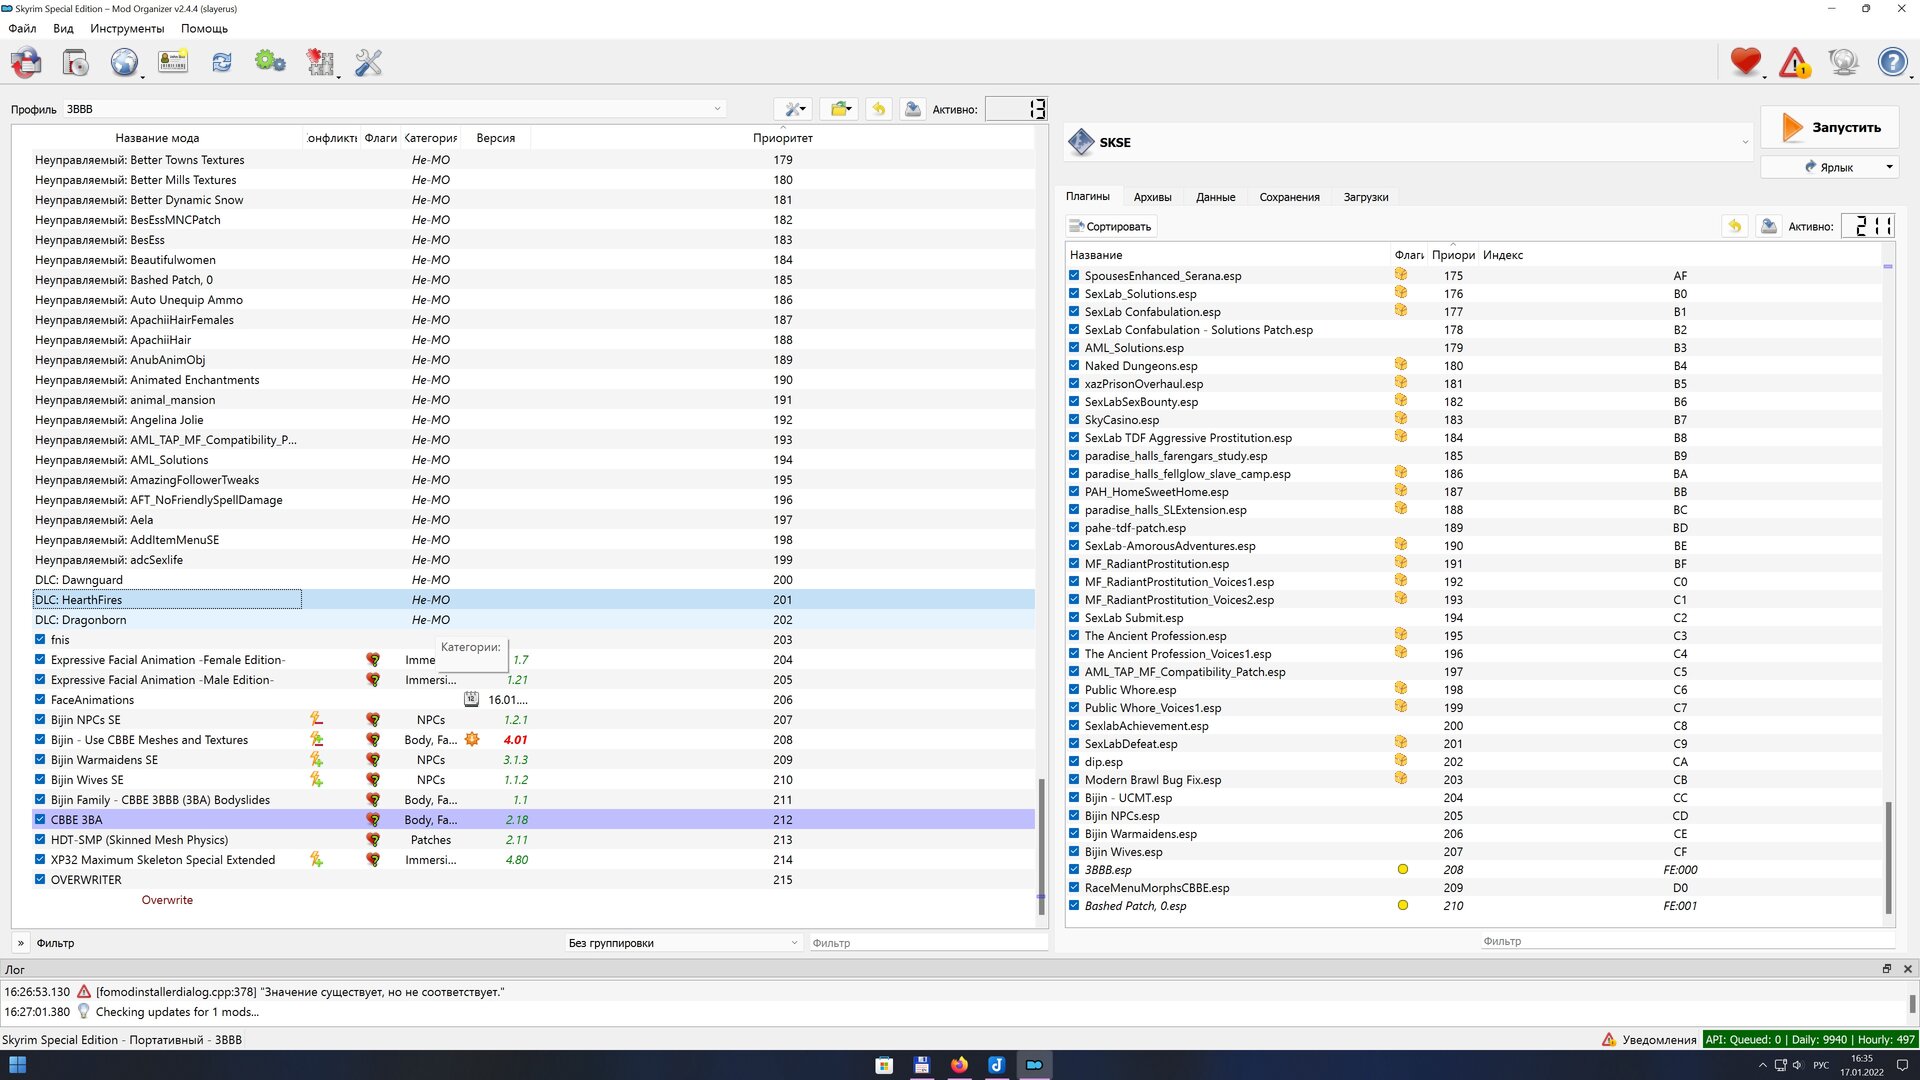Uncheck the SkyCasino.esp plugin
Image resolution: width=1920 pixels, height=1080 pixels.
[1074, 420]
